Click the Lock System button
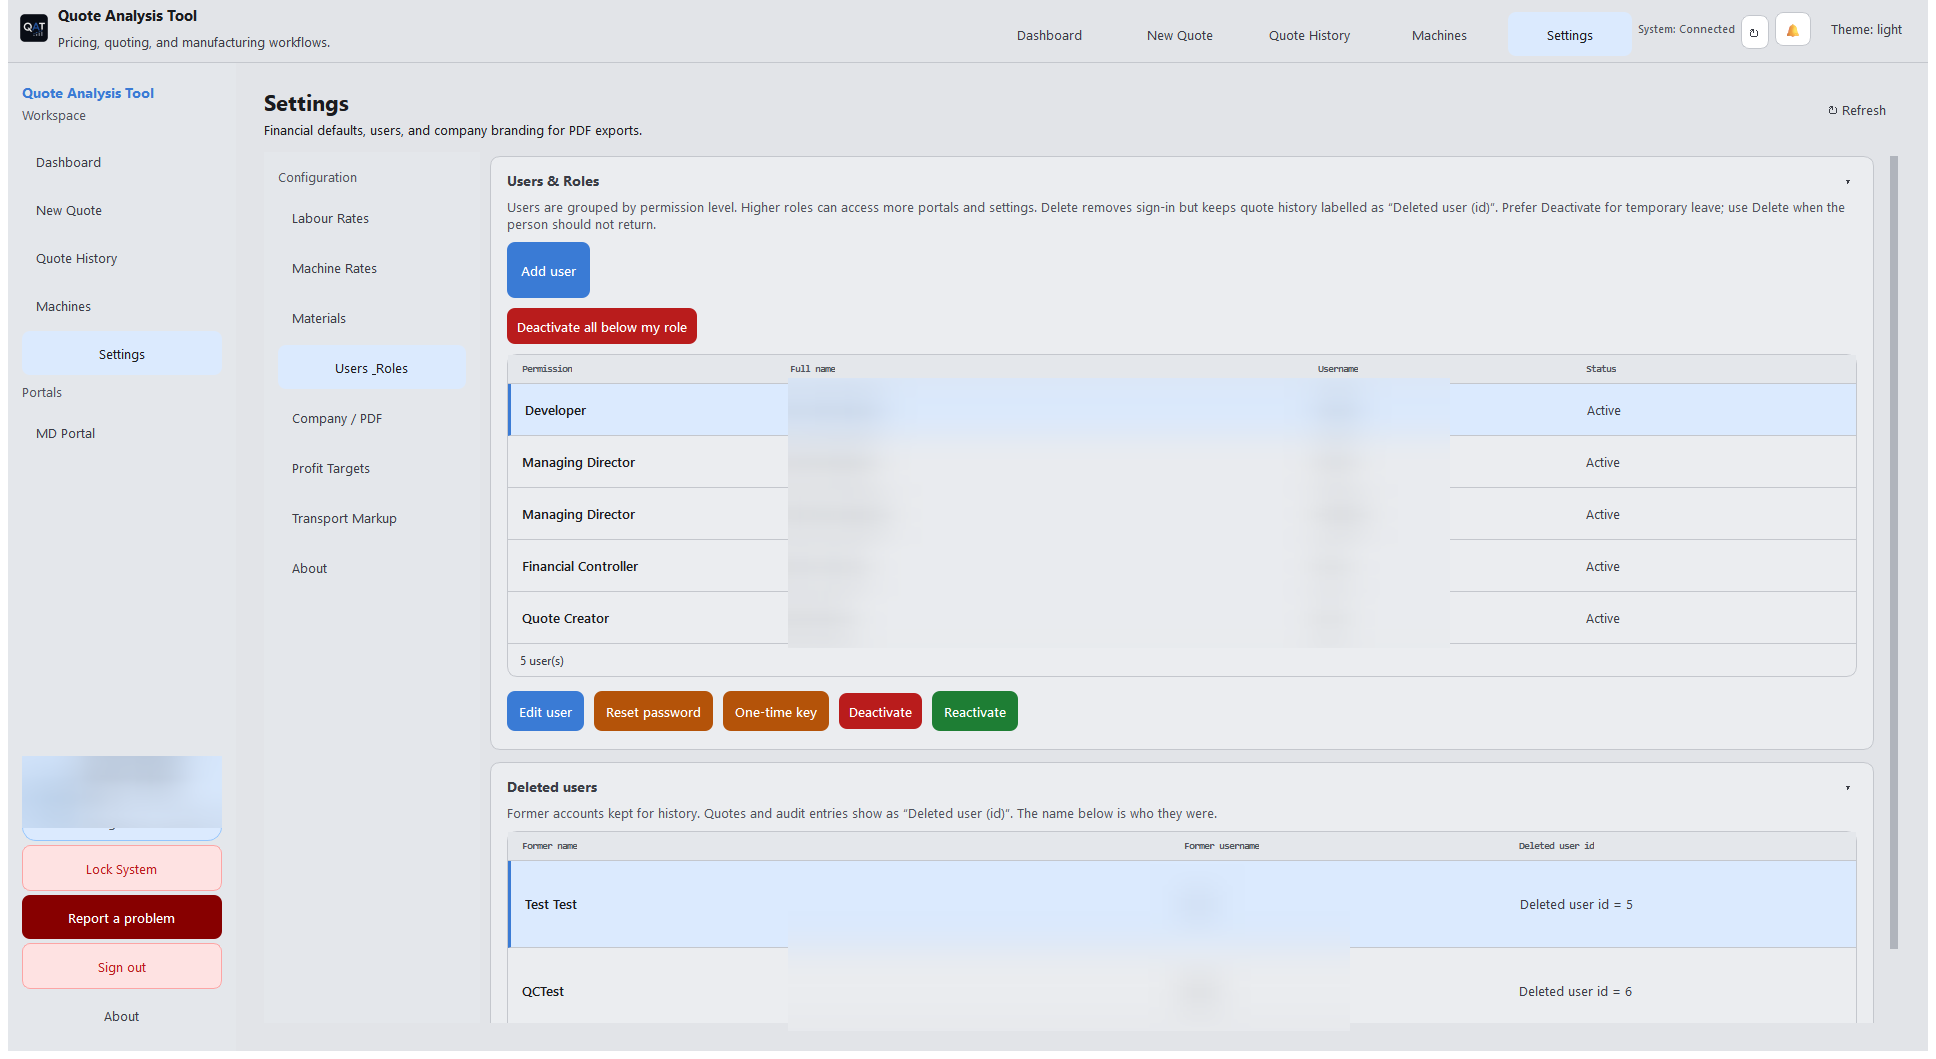Image resolution: width=1936 pixels, height=1059 pixels. [121, 869]
